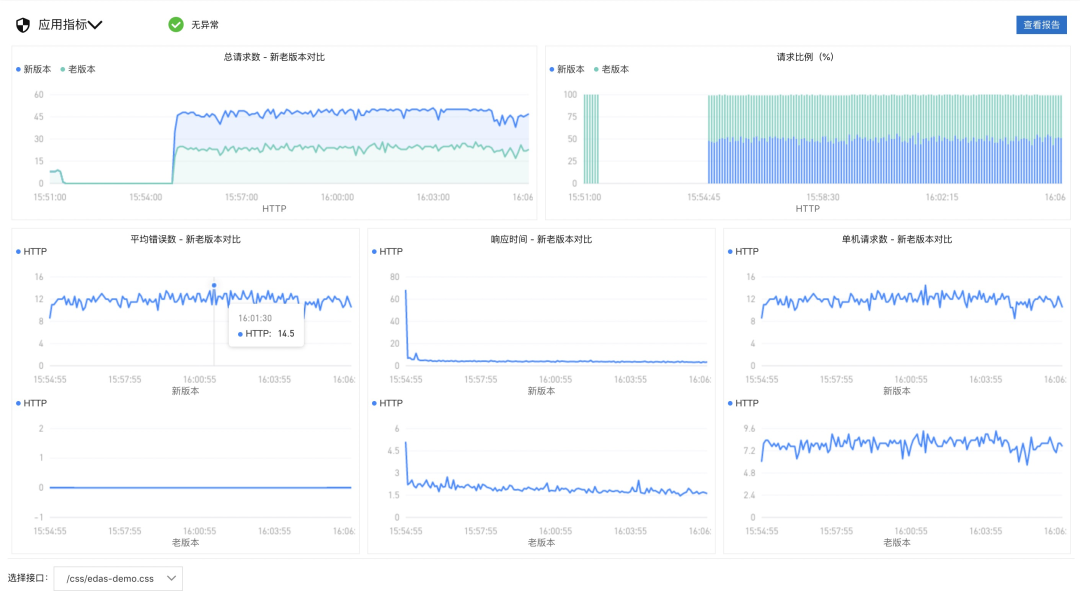This screenshot has width=1080, height=599.
Task: Toggle HTTP legend in 响应时间 新版本 chart
Action: point(388,251)
